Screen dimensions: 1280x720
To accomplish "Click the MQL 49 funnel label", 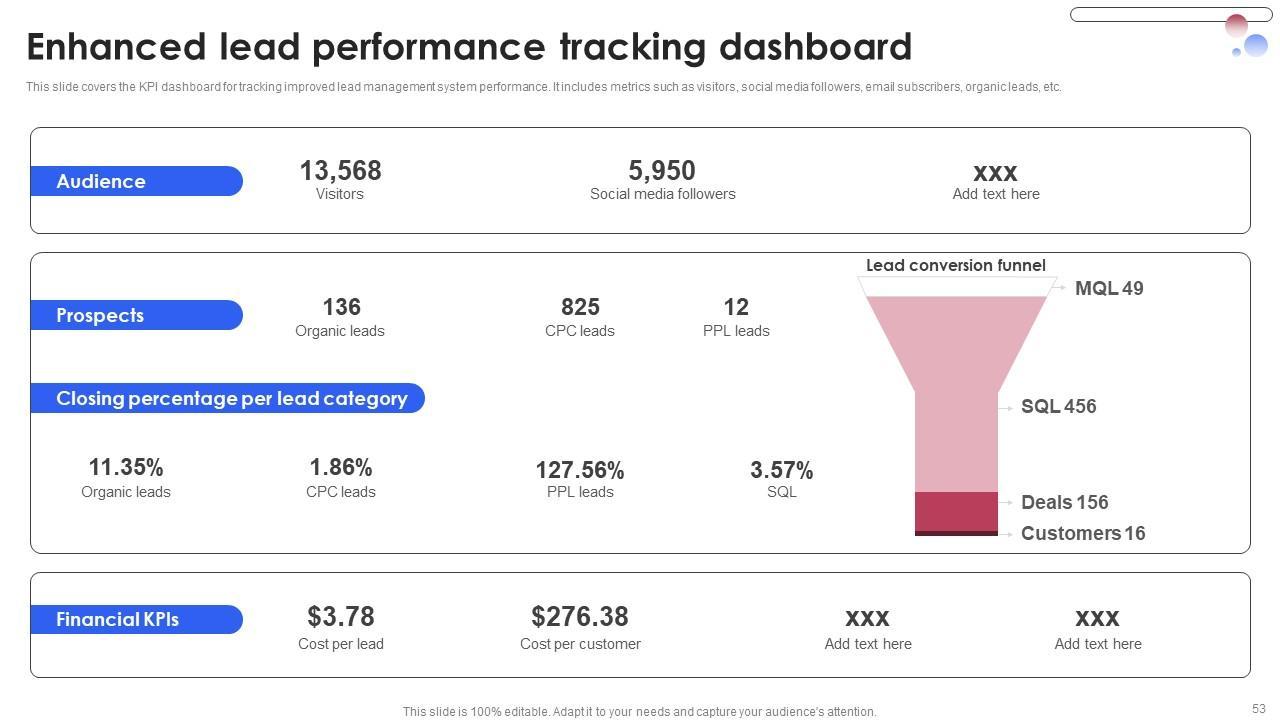I will pos(1108,289).
